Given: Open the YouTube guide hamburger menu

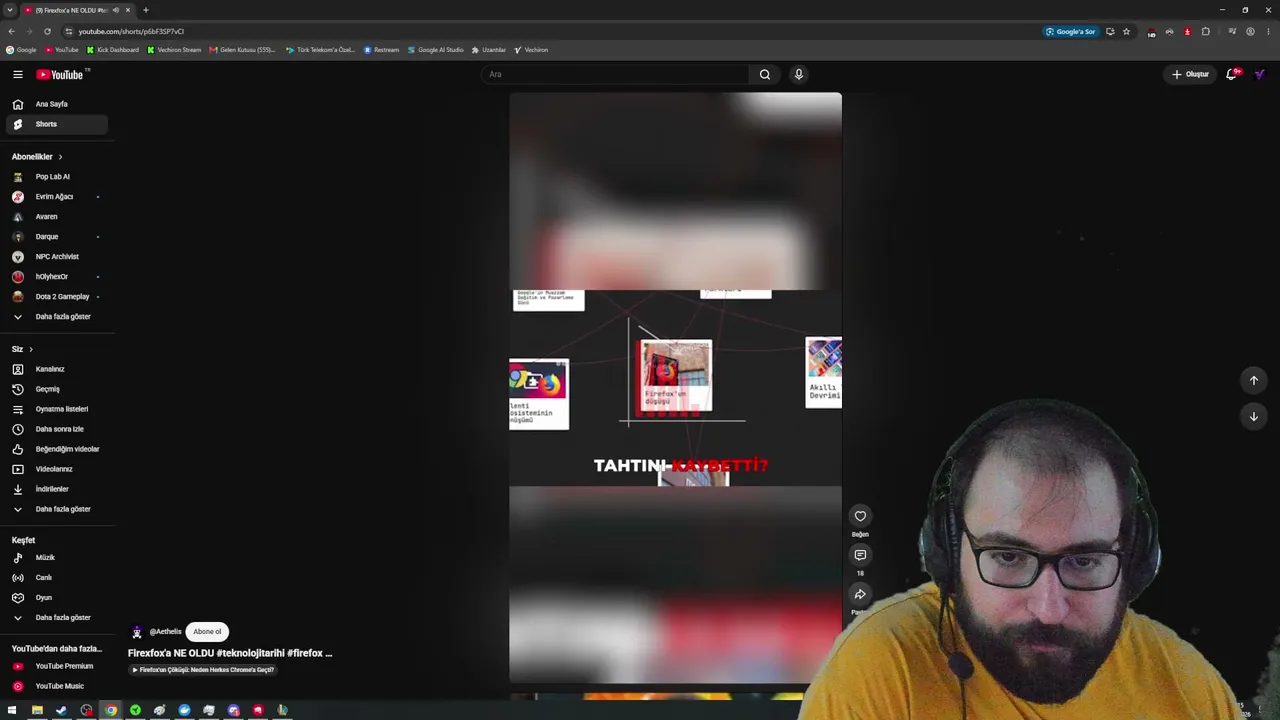Looking at the screenshot, I should pos(18,74).
